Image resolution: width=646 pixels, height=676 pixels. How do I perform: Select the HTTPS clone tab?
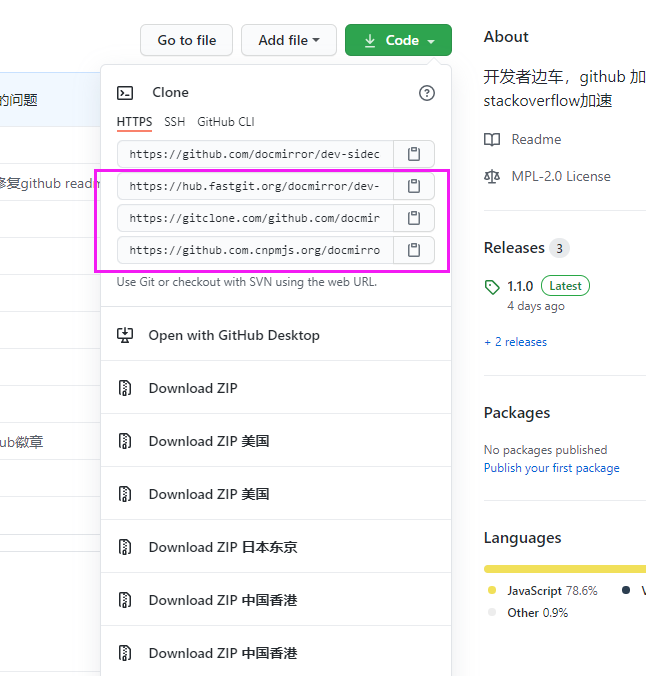[x=134, y=122]
